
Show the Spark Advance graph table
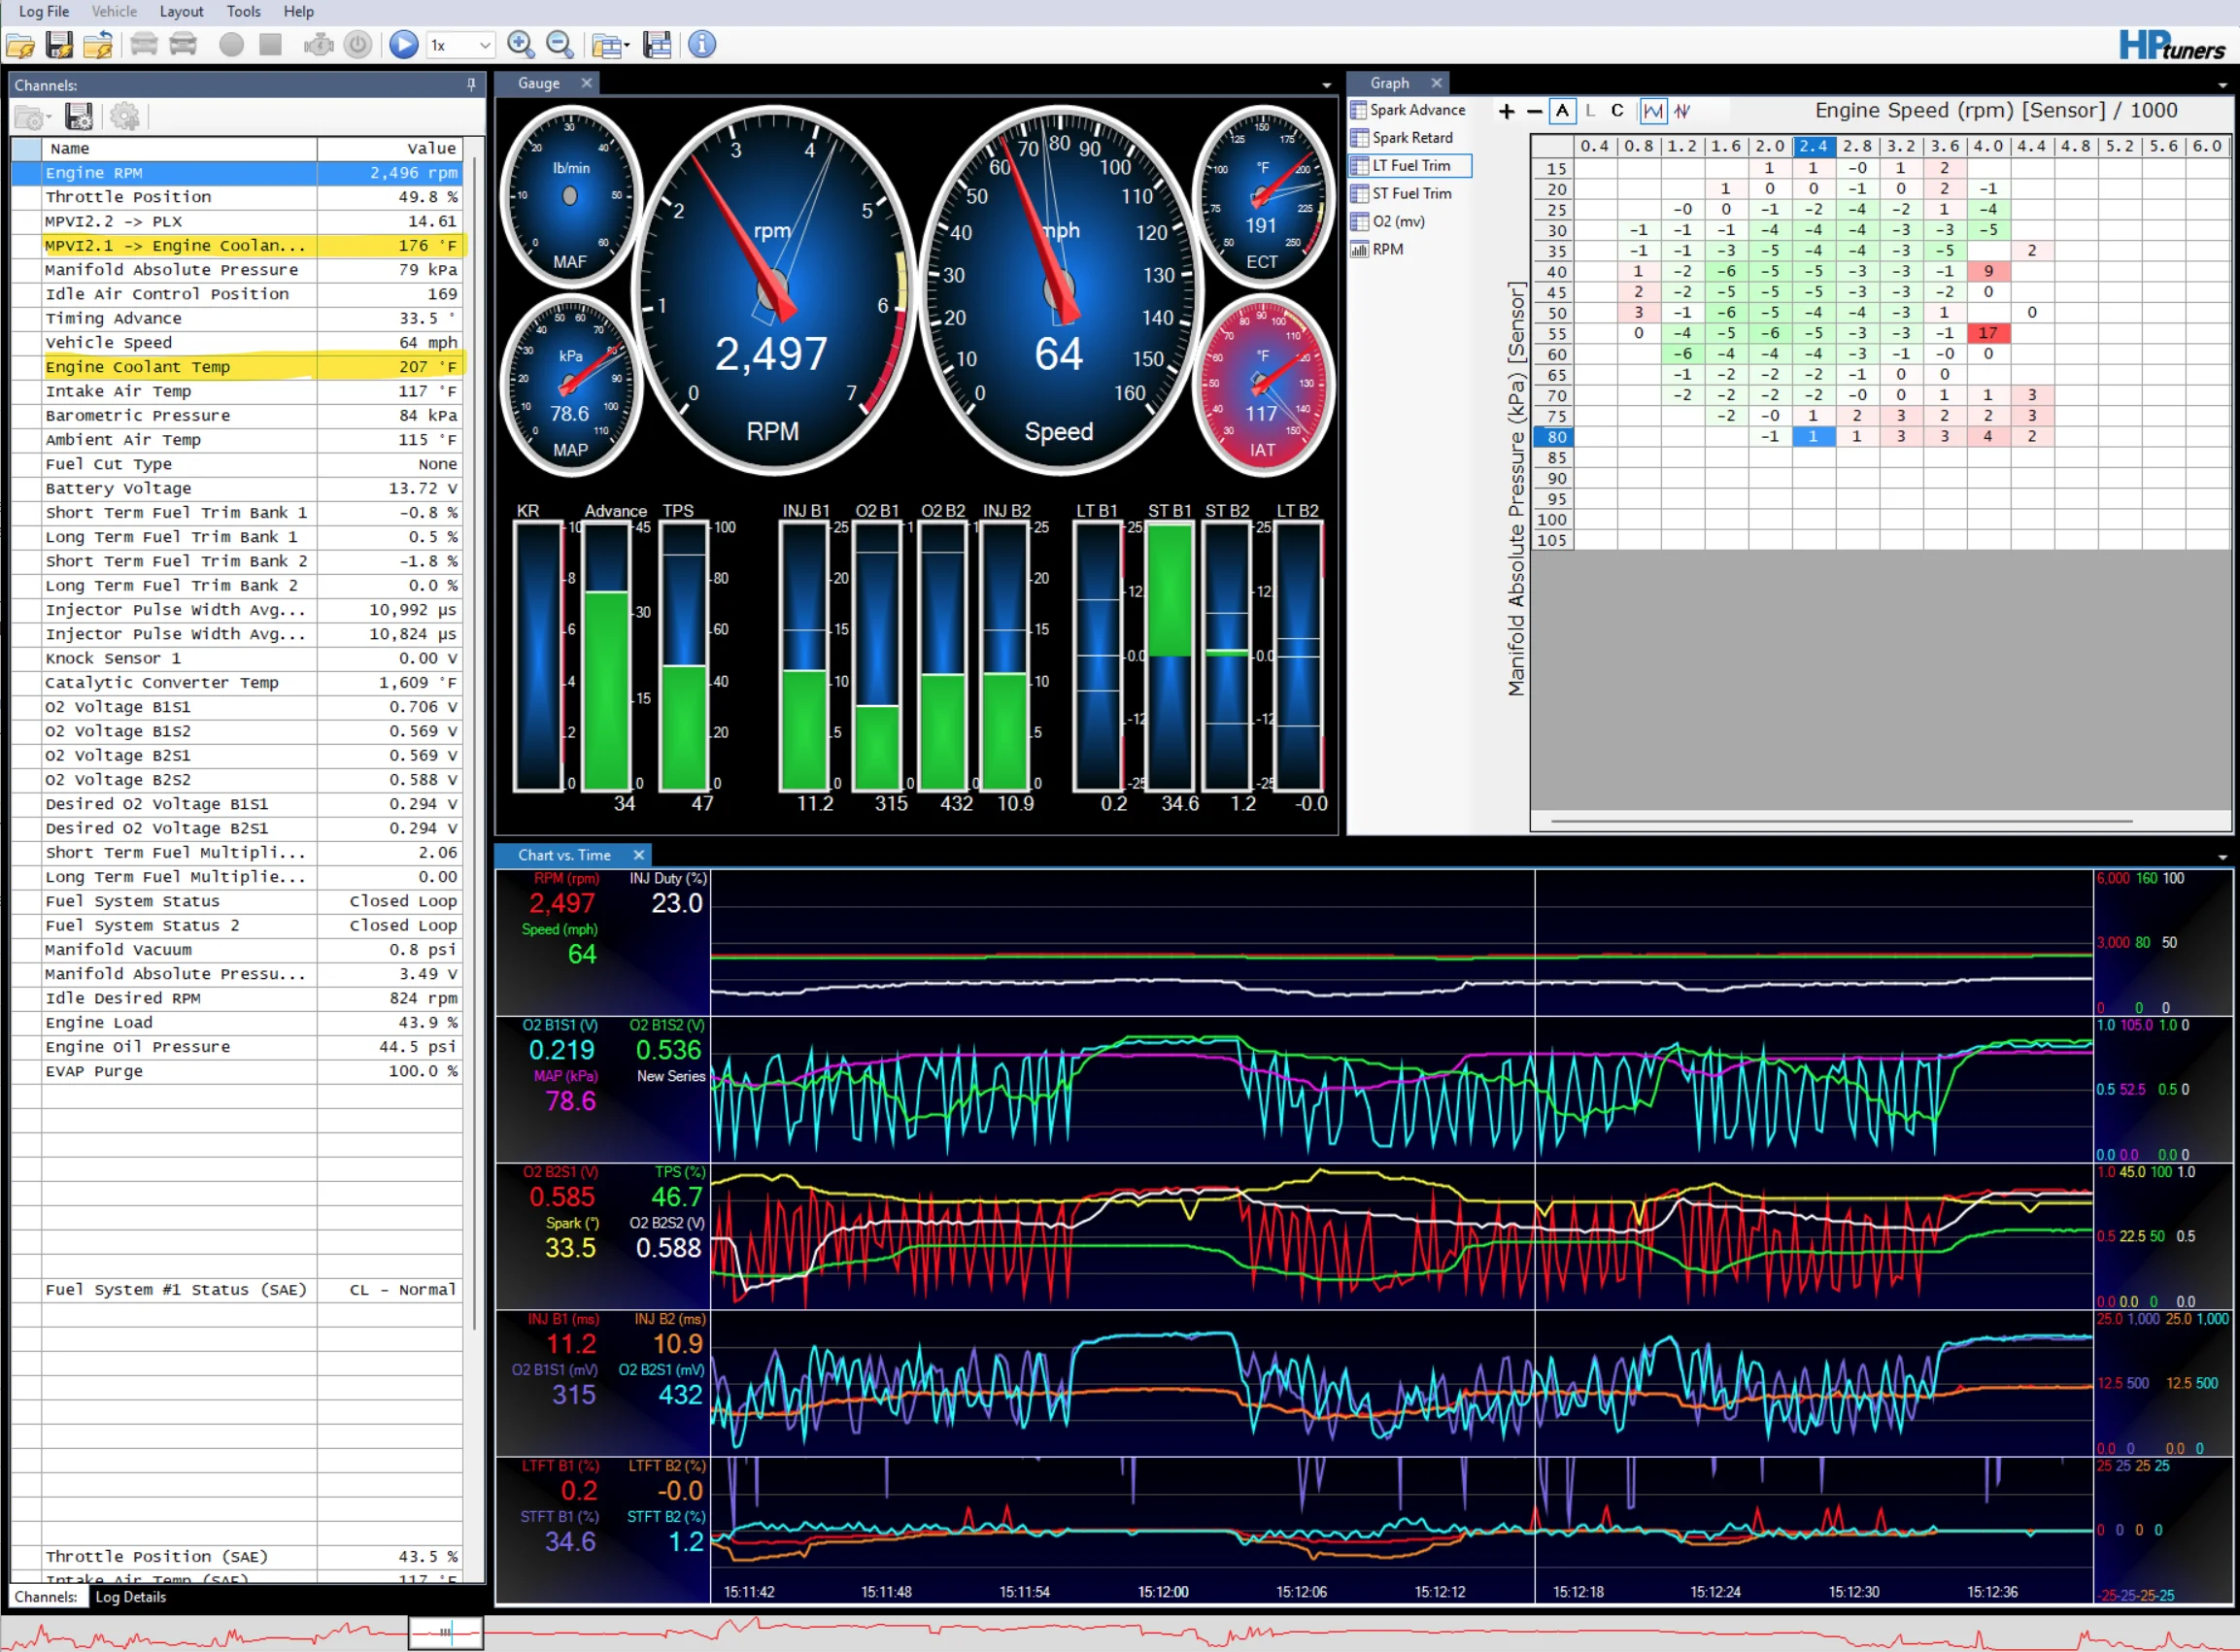coord(1408,110)
